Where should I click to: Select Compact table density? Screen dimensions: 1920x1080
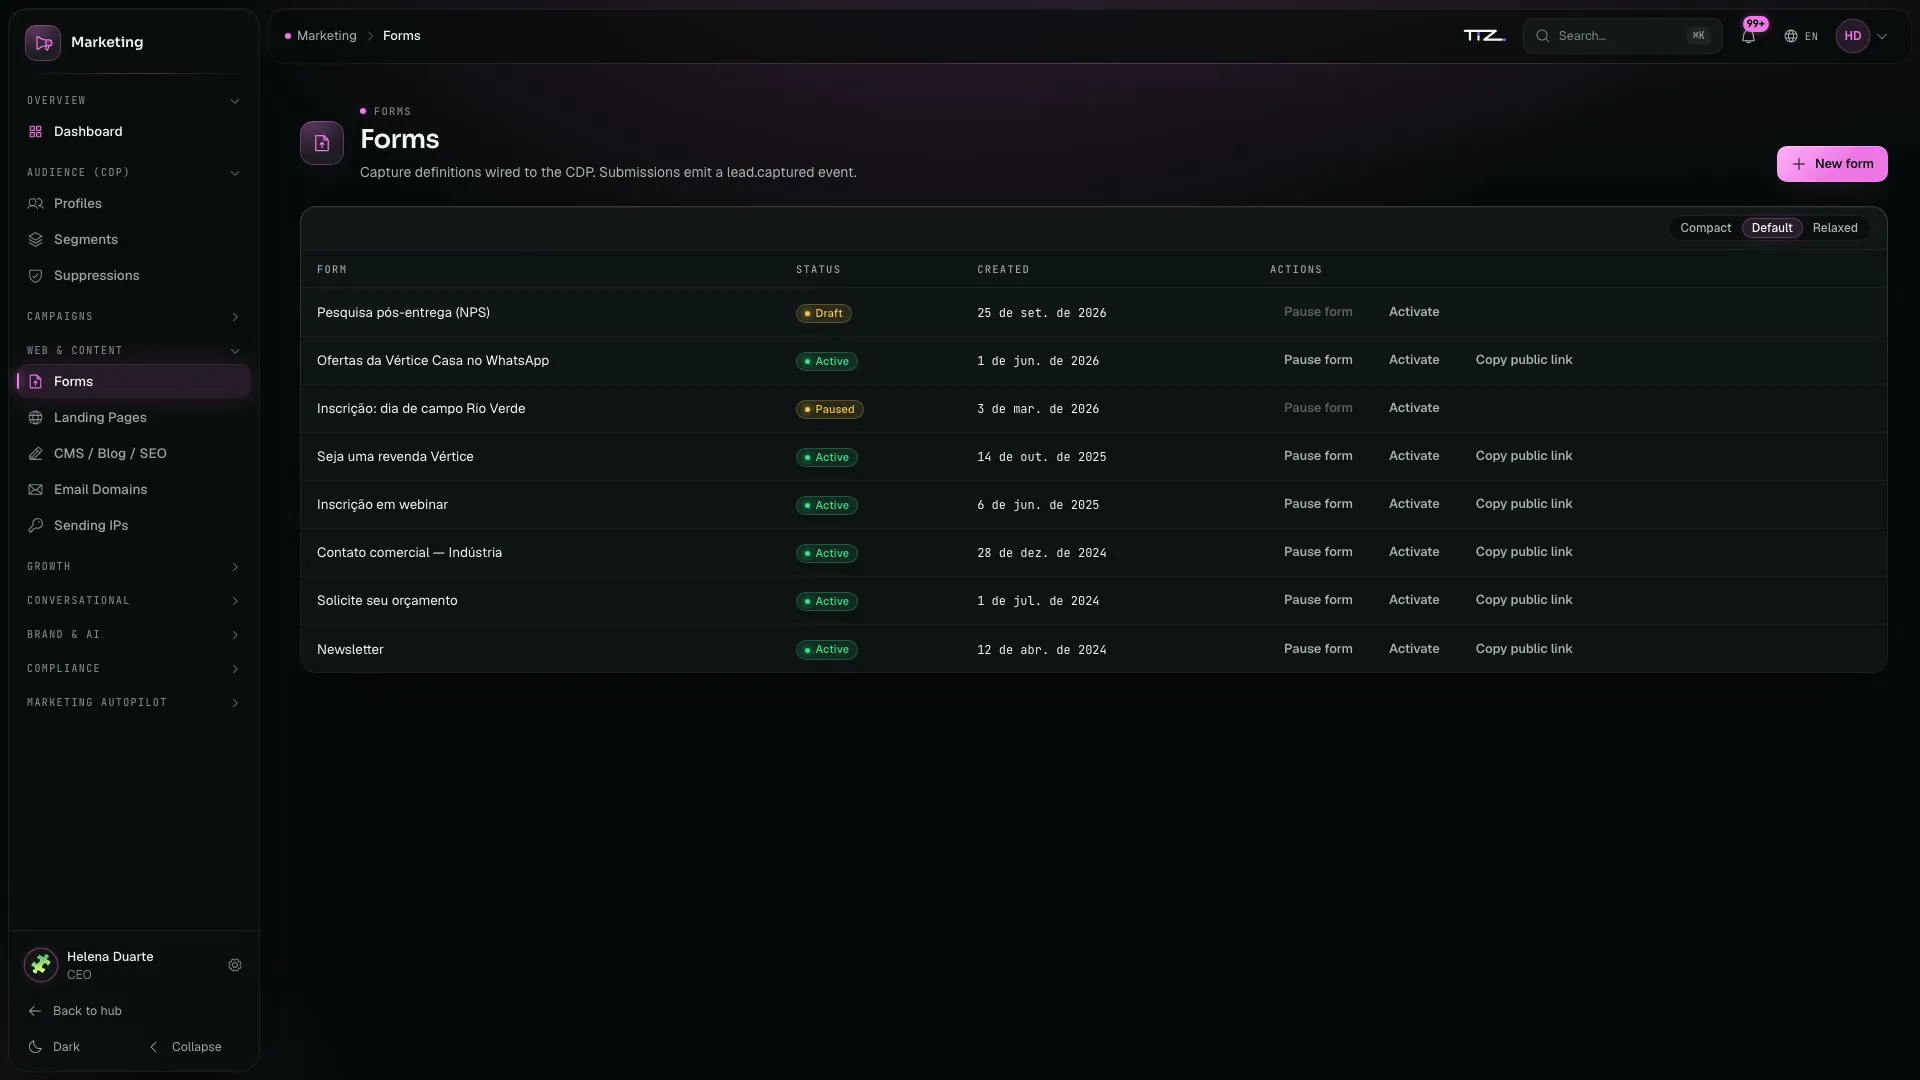click(1705, 228)
